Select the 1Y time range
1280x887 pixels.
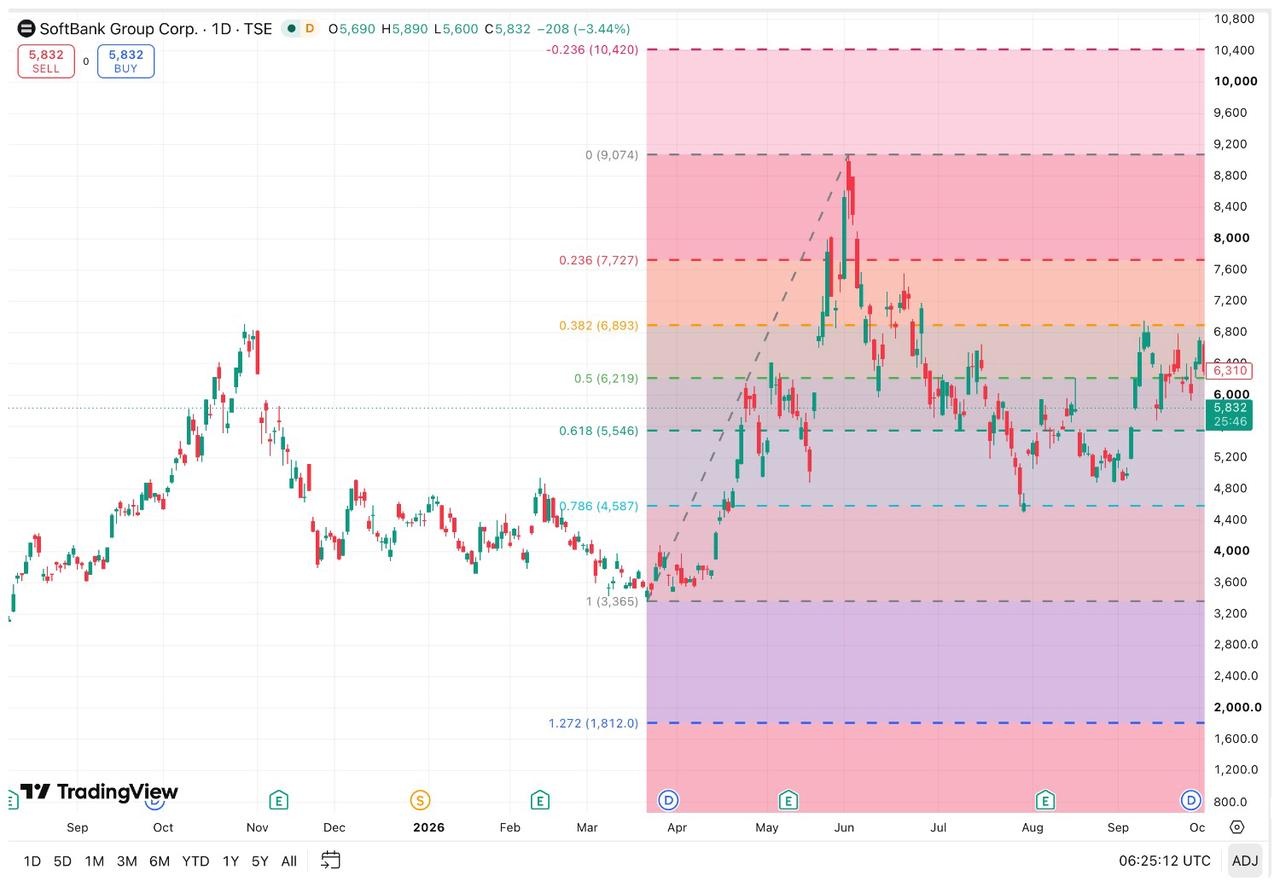pyautogui.click(x=230, y=861)
